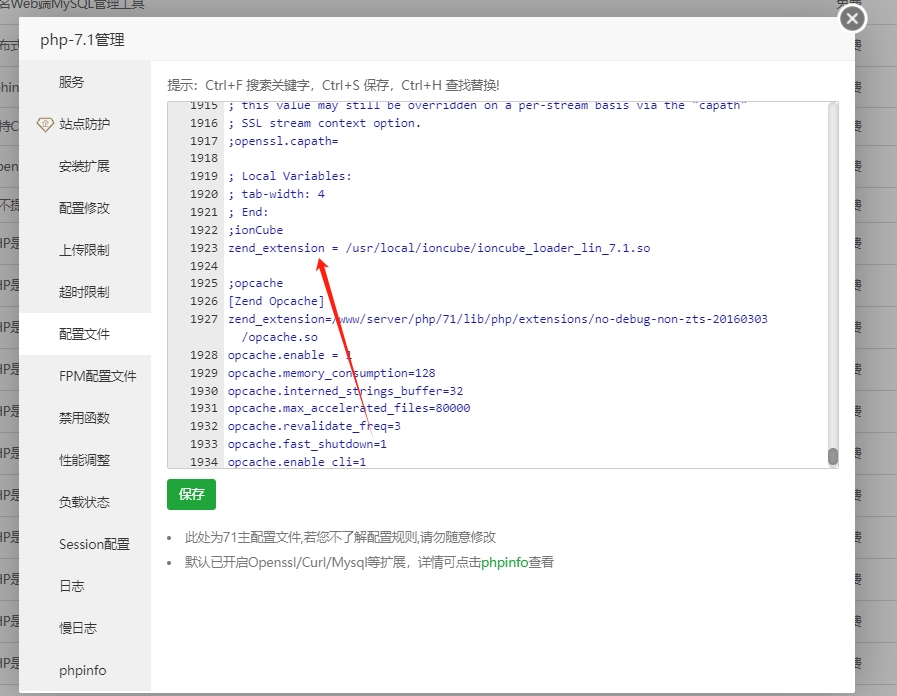Viewport: 897px width, 696px height.
Task: Click line number 1918 in gutter
Action: (x=204, y=158)
